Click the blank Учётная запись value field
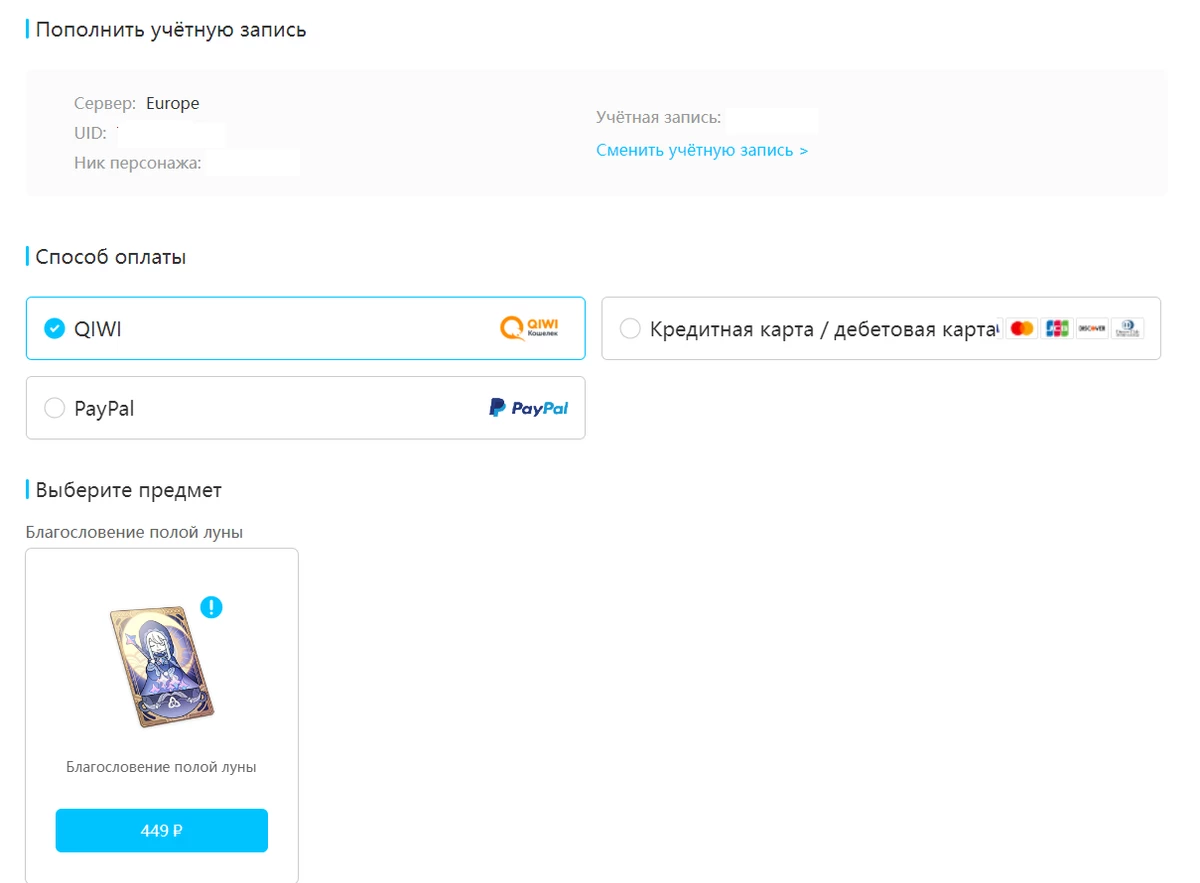The width and height of the screenshot is (1200, 883). coord(772,120)
